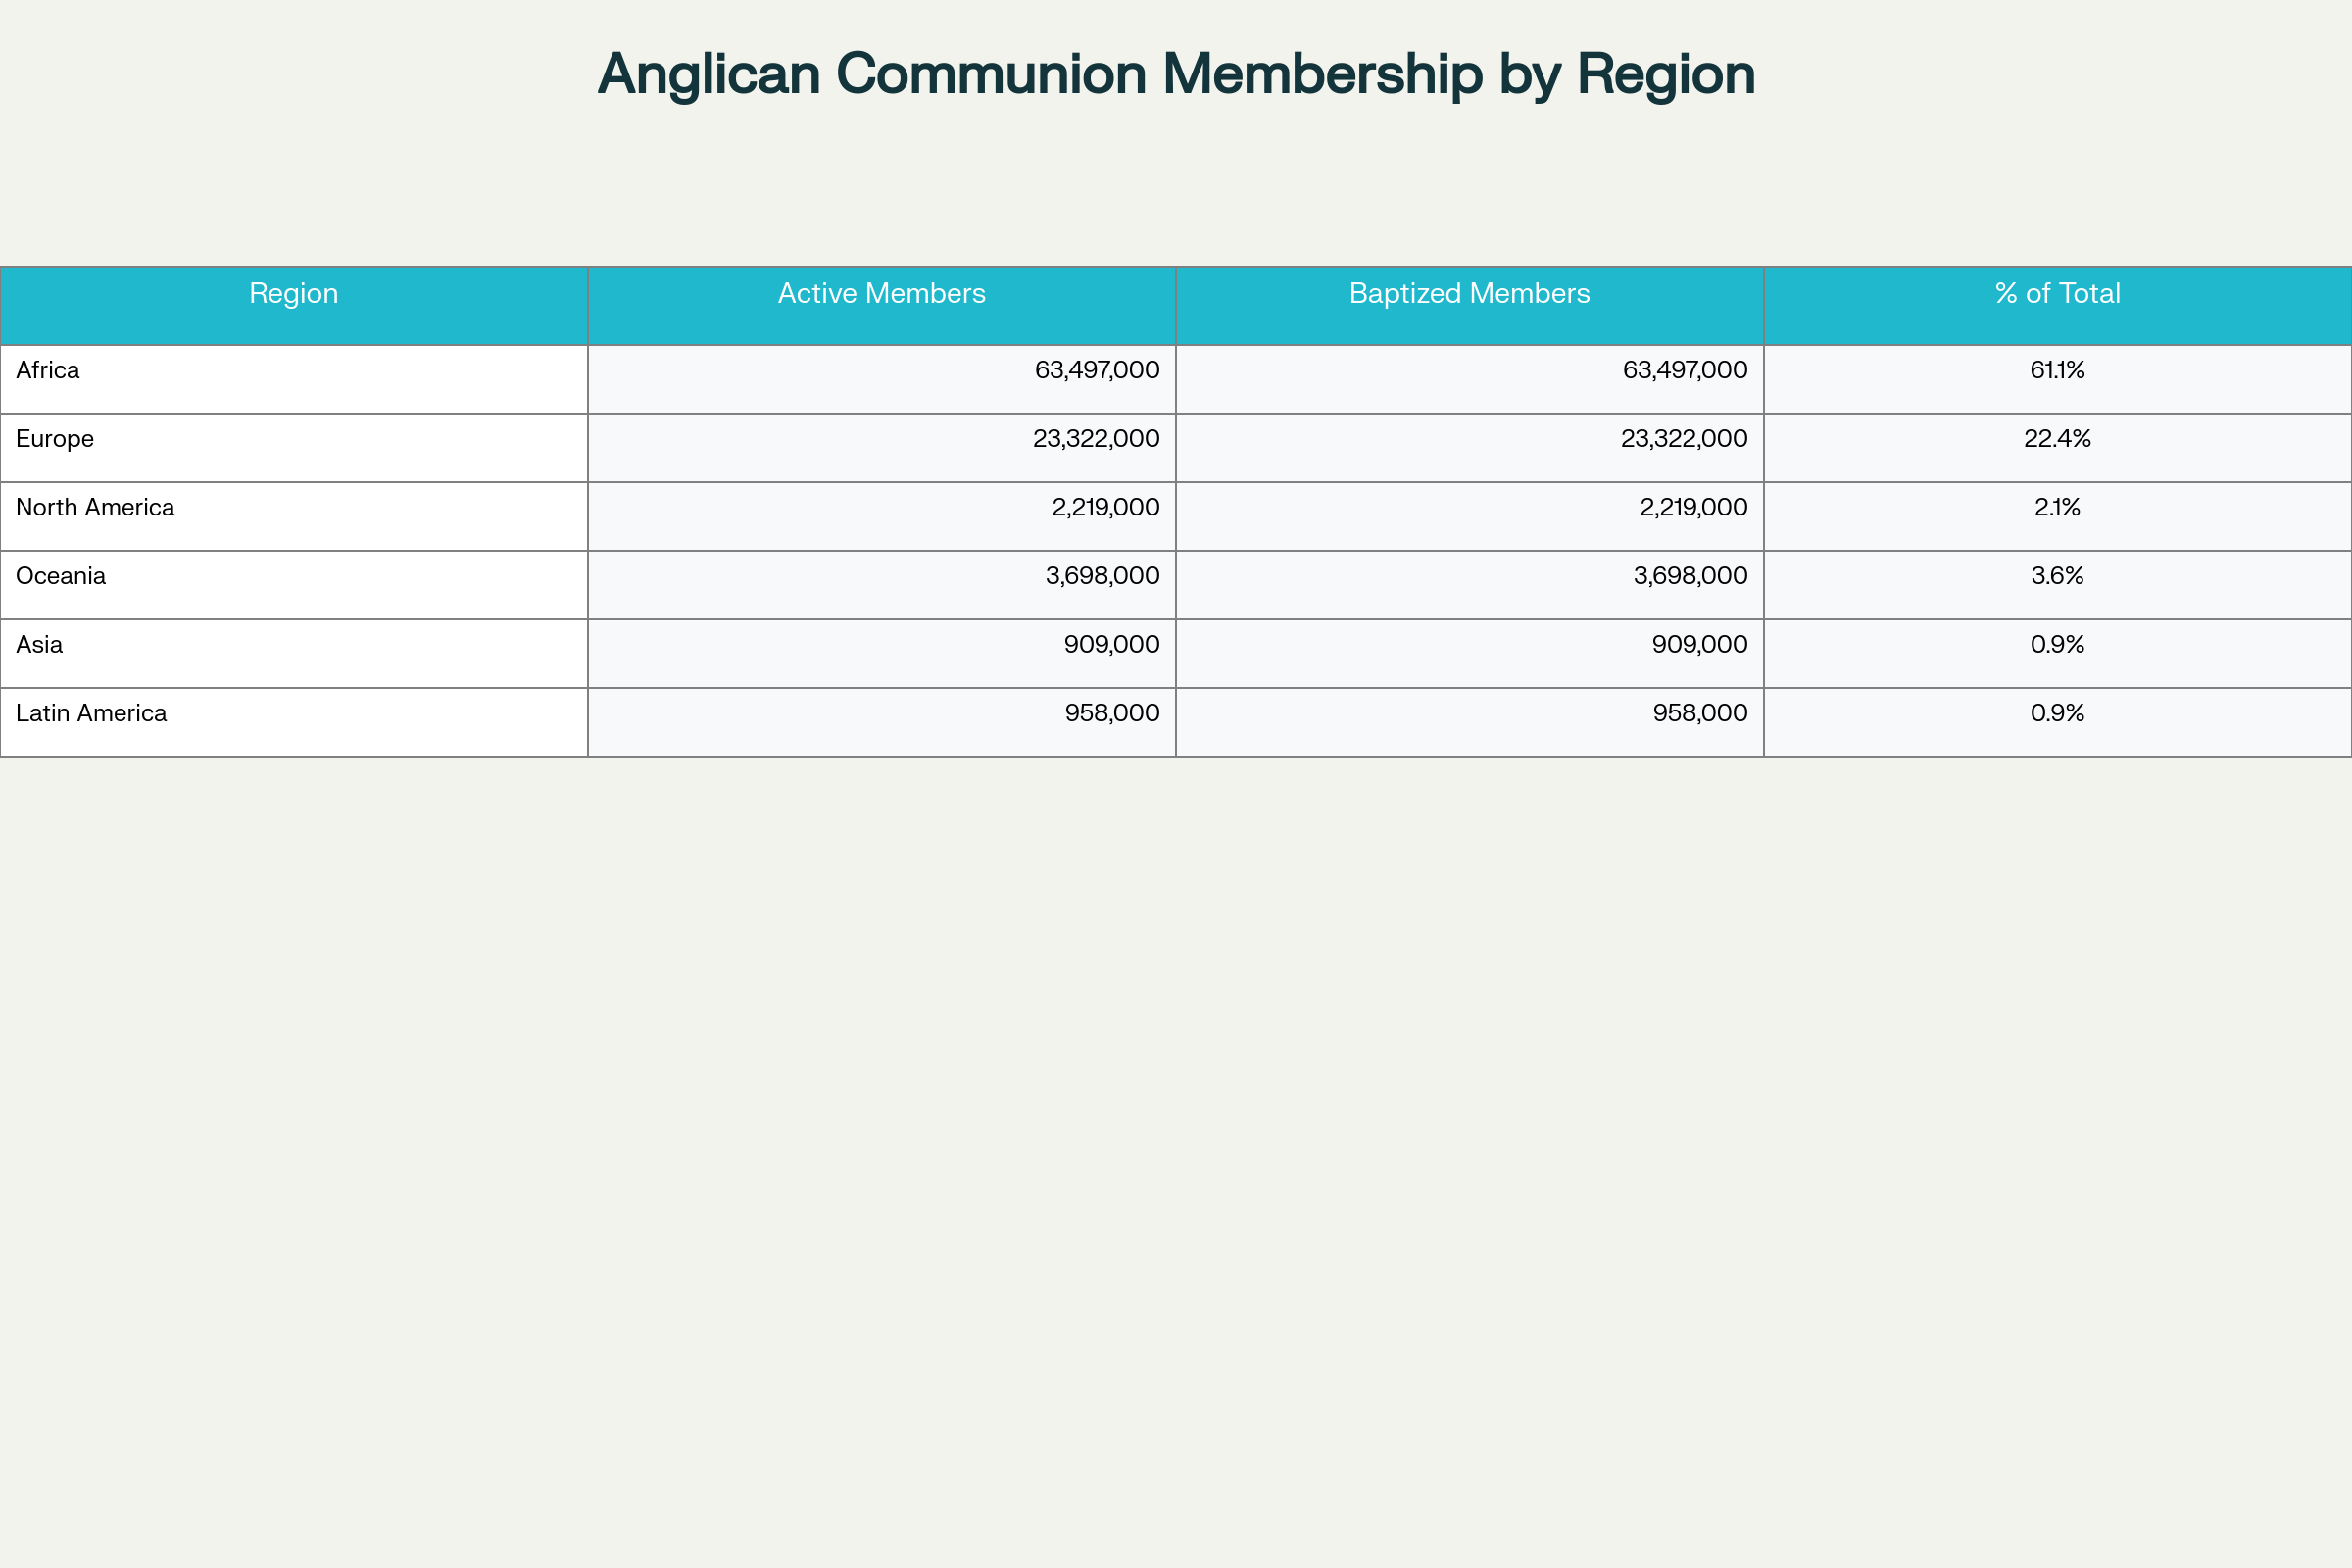This screenshot has width=2352, height=1568.
Task: Select Europe's Baptized Members value
Action: click(1684, 440)
